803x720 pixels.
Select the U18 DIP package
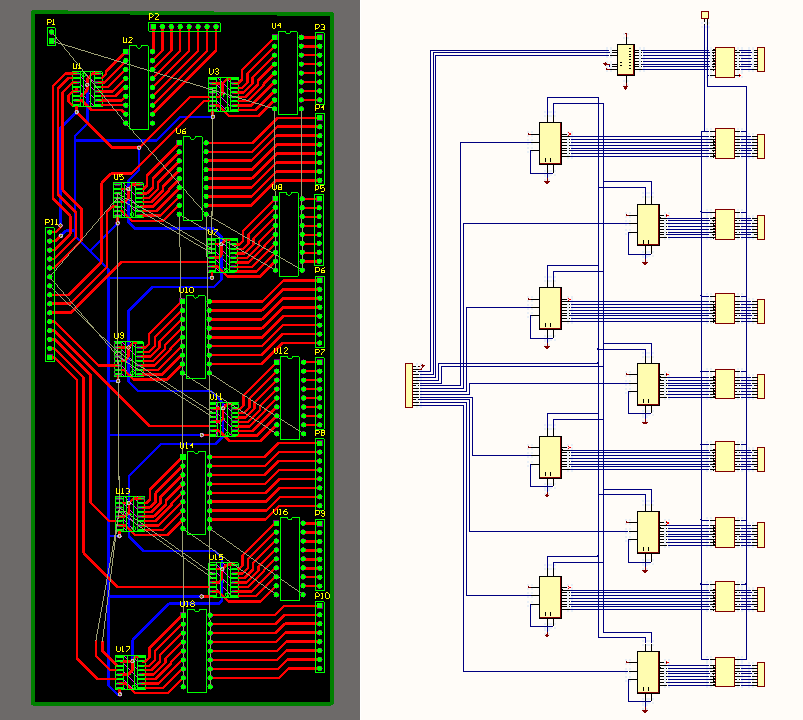tap(196, 650)
